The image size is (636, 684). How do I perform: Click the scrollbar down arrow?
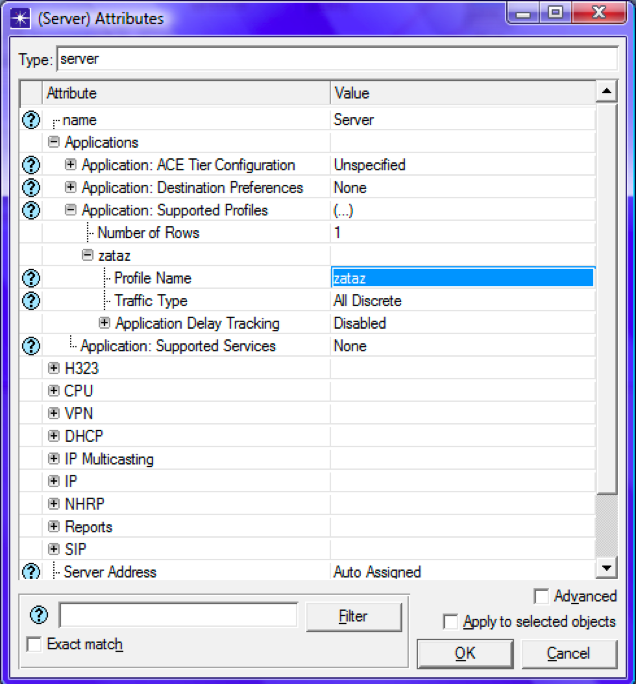click(606, 568)
